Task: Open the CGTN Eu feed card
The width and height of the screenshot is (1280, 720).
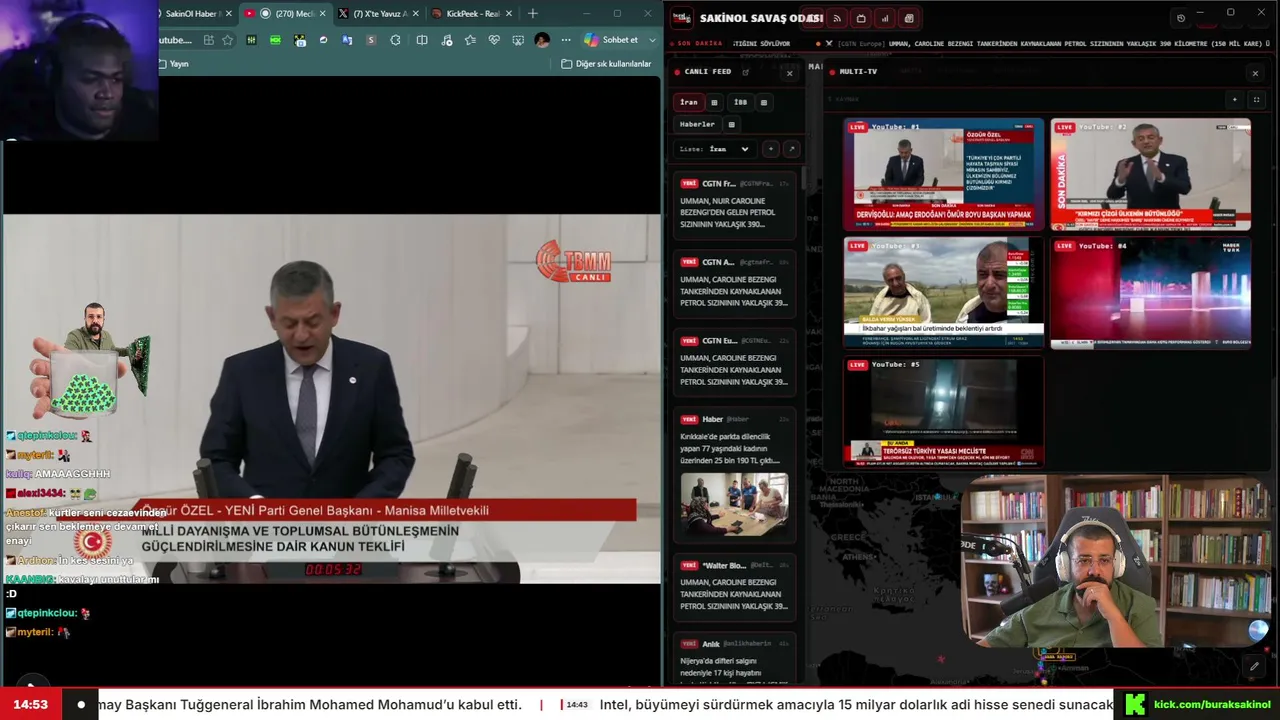Action: tap(735, 363)
